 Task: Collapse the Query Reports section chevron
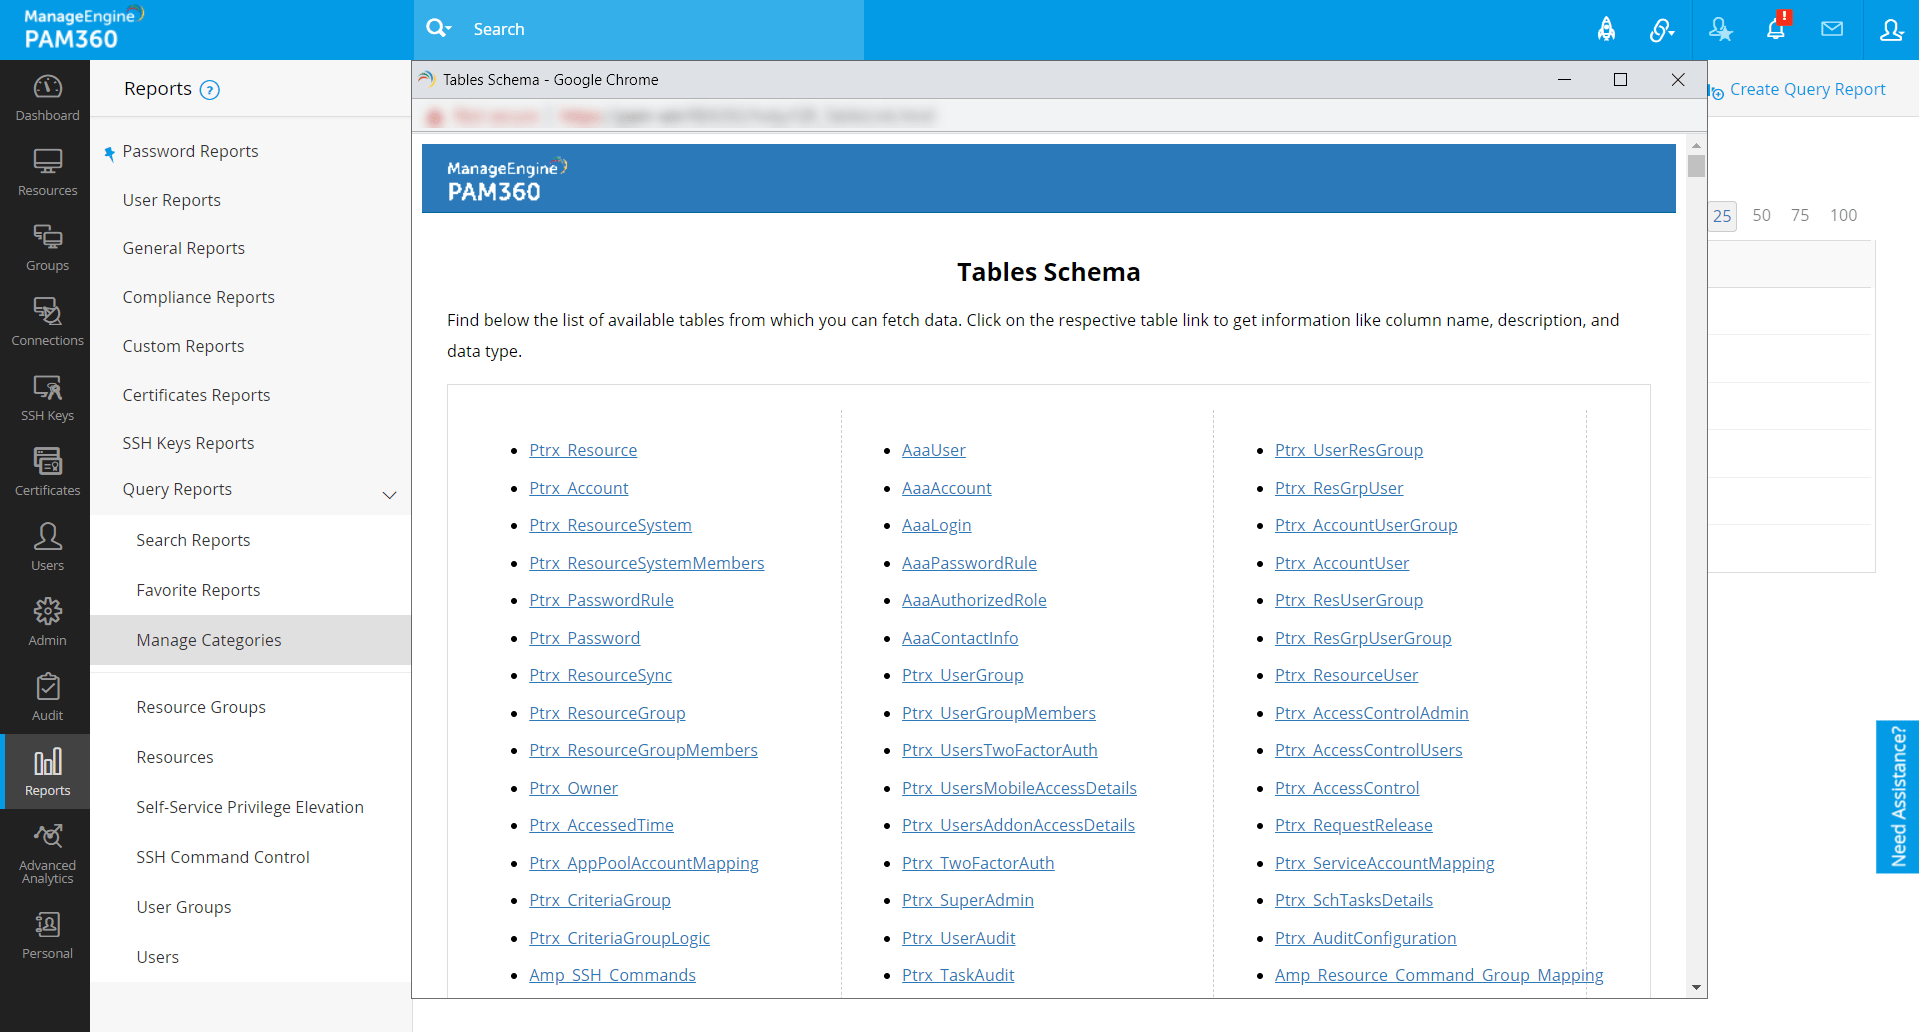point(390,494)
